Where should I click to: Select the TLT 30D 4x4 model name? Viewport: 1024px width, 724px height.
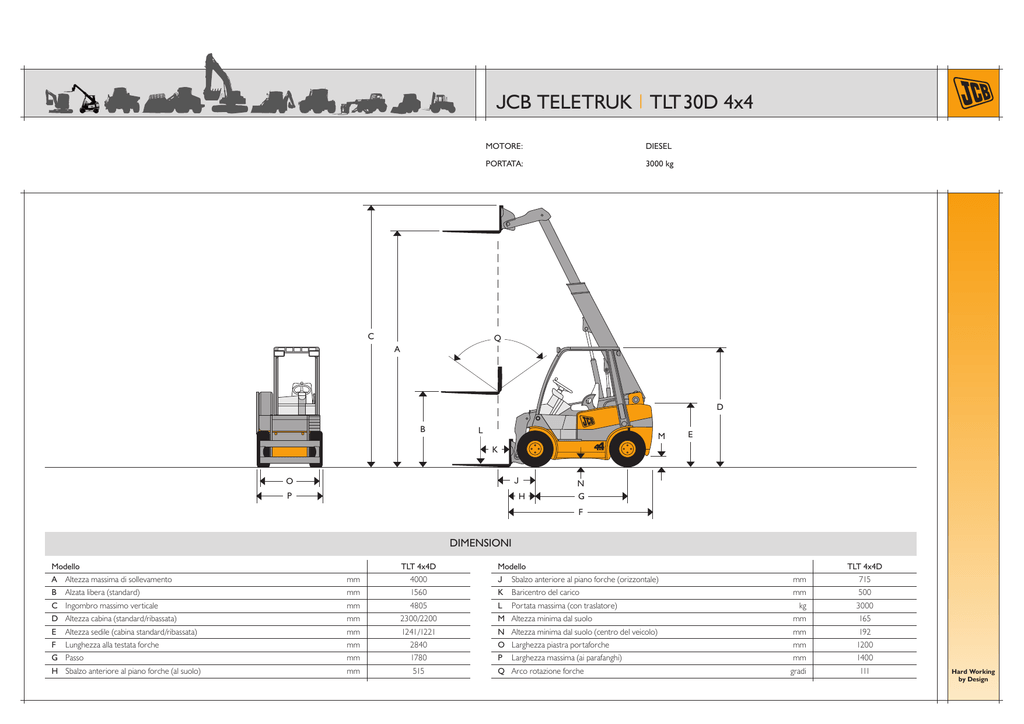point(701,102)
